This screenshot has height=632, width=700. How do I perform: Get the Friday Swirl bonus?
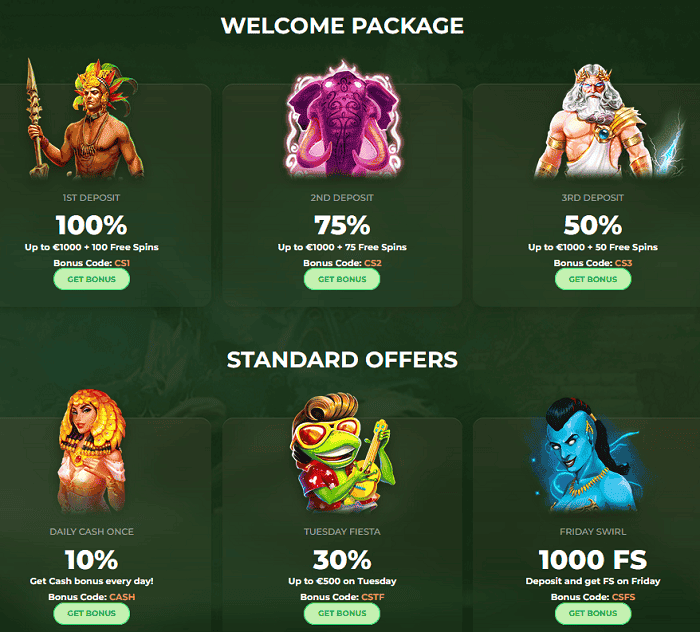(x=593, y=613)
